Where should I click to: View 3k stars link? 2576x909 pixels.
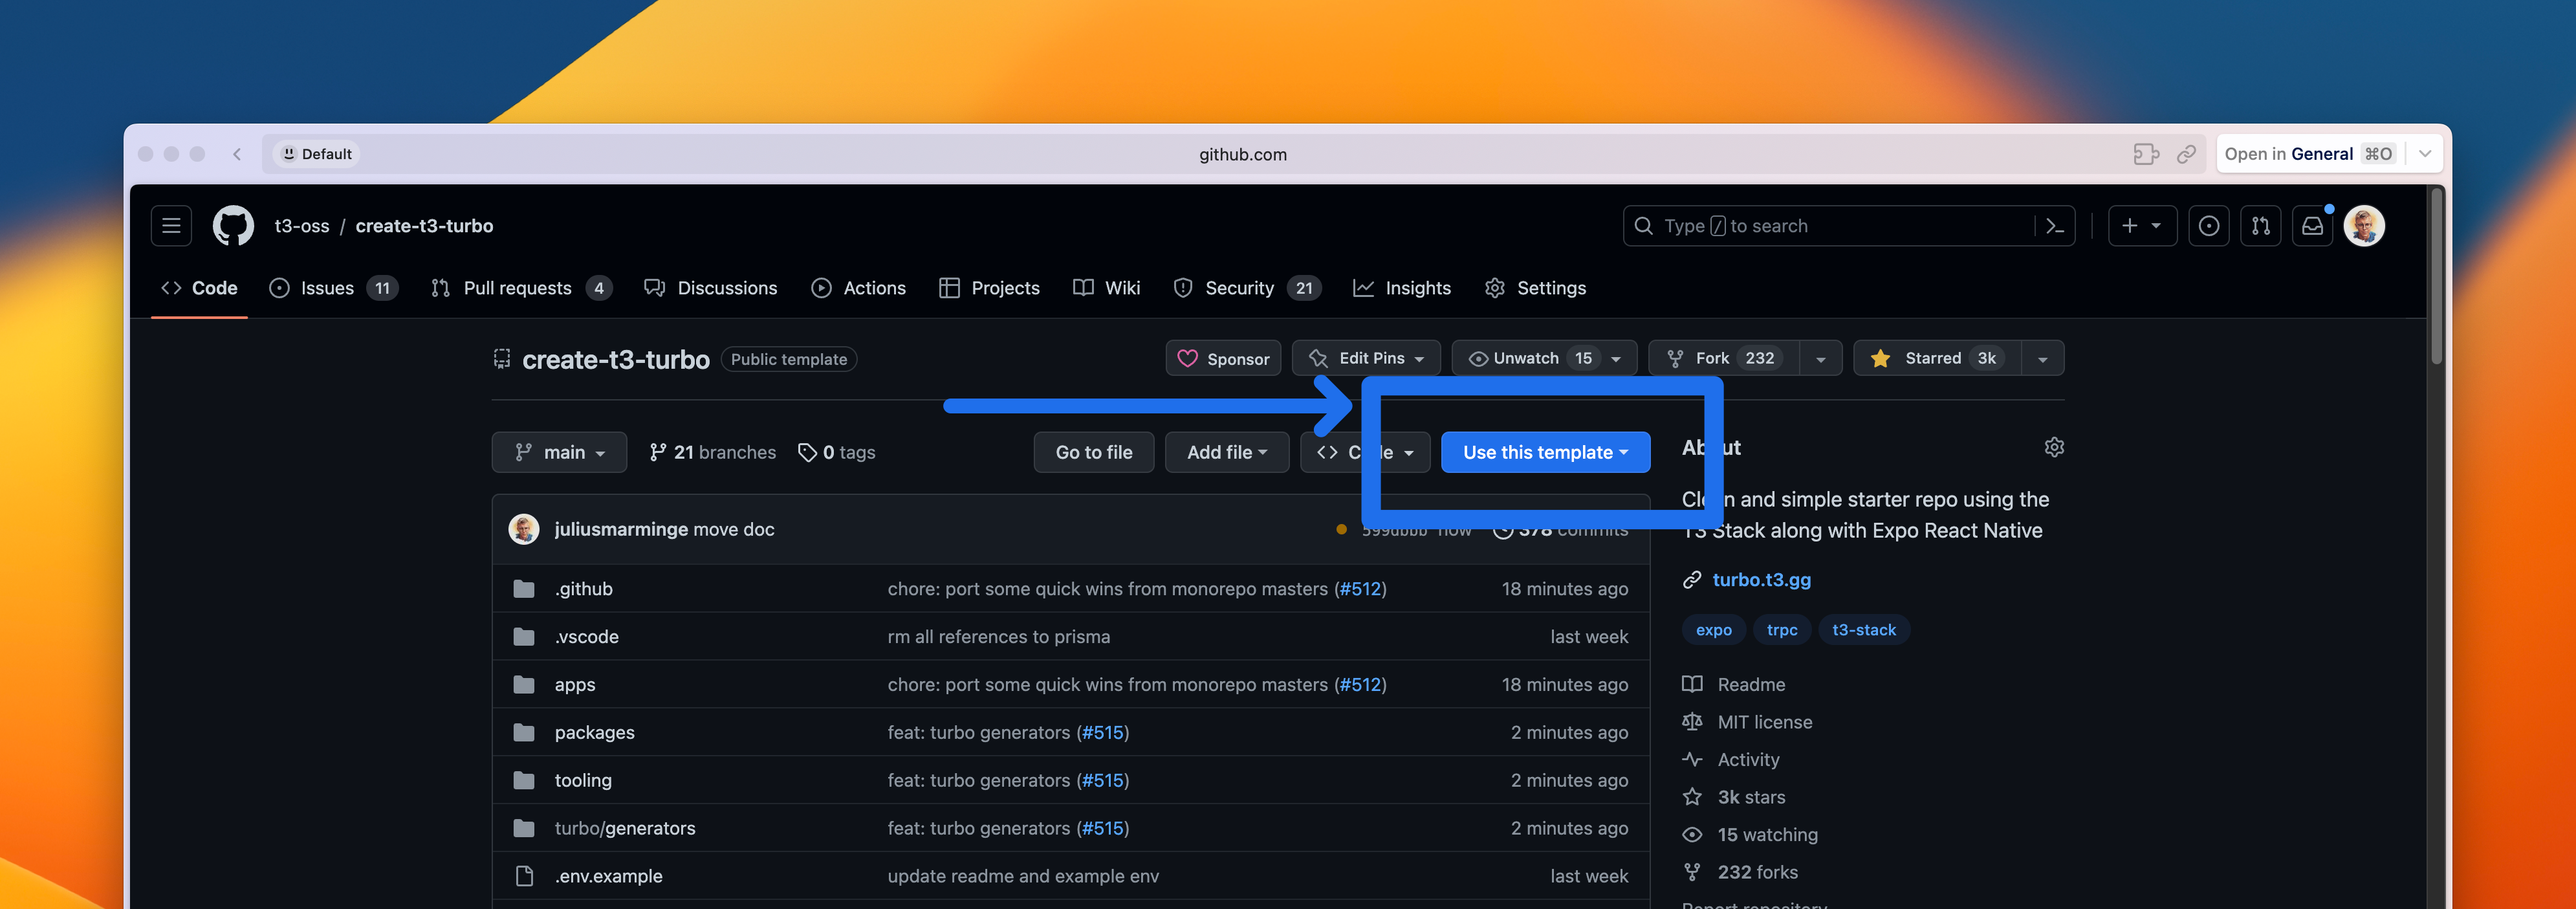tap(1735, 797)
